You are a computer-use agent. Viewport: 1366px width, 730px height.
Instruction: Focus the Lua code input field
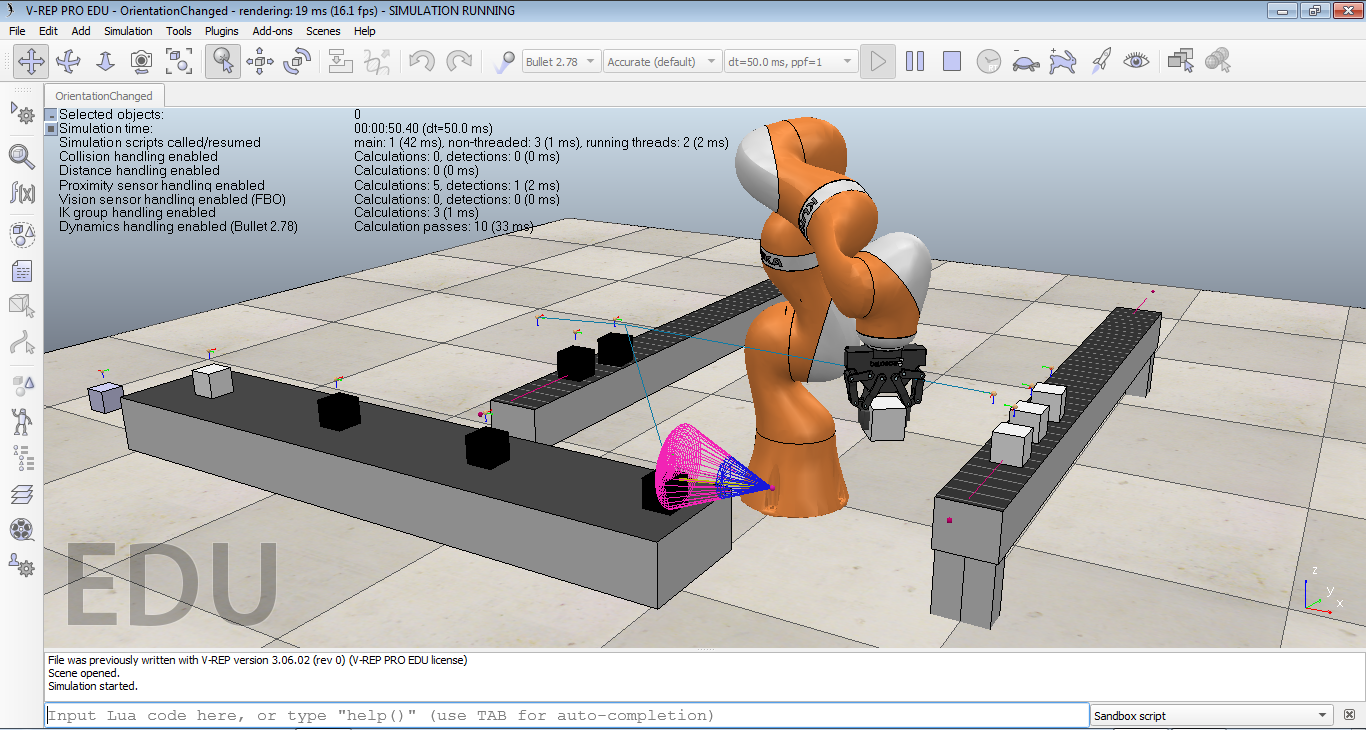click(567, 715)
